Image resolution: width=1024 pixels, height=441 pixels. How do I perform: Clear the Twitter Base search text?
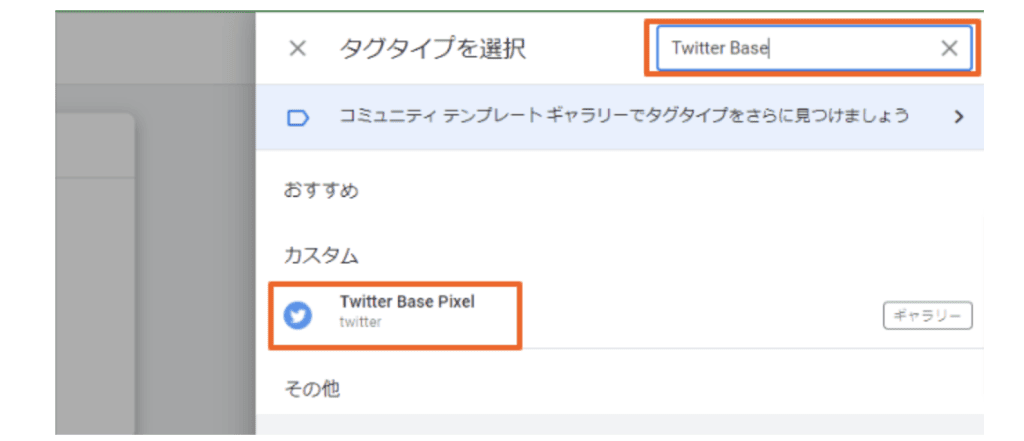point(949,48)
